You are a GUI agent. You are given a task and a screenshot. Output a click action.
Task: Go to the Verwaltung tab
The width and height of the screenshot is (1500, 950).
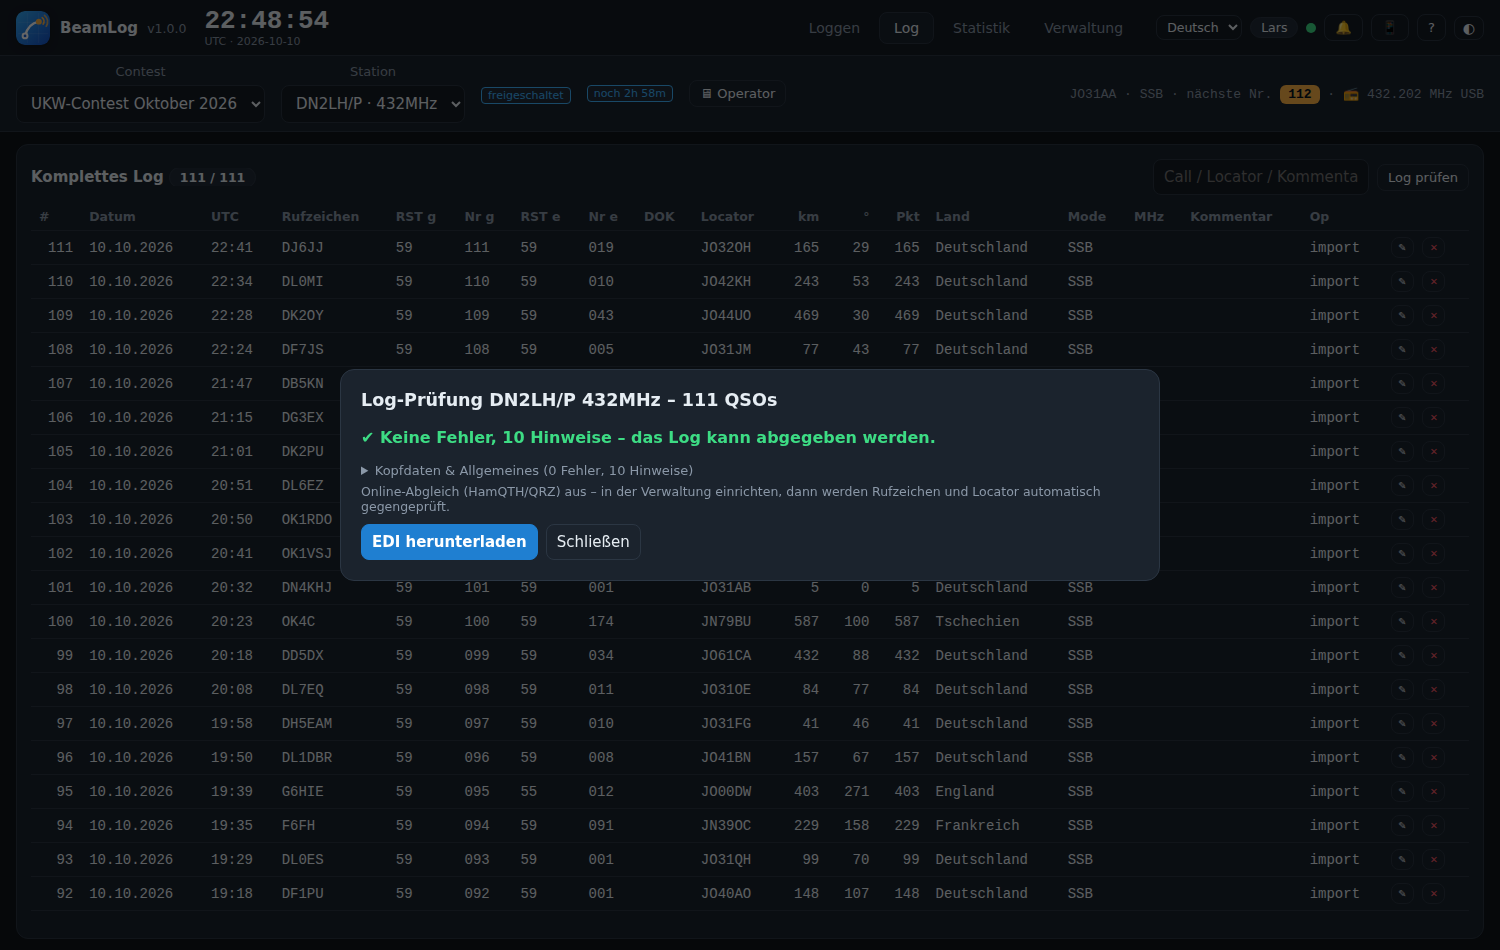pos(1083,28)
